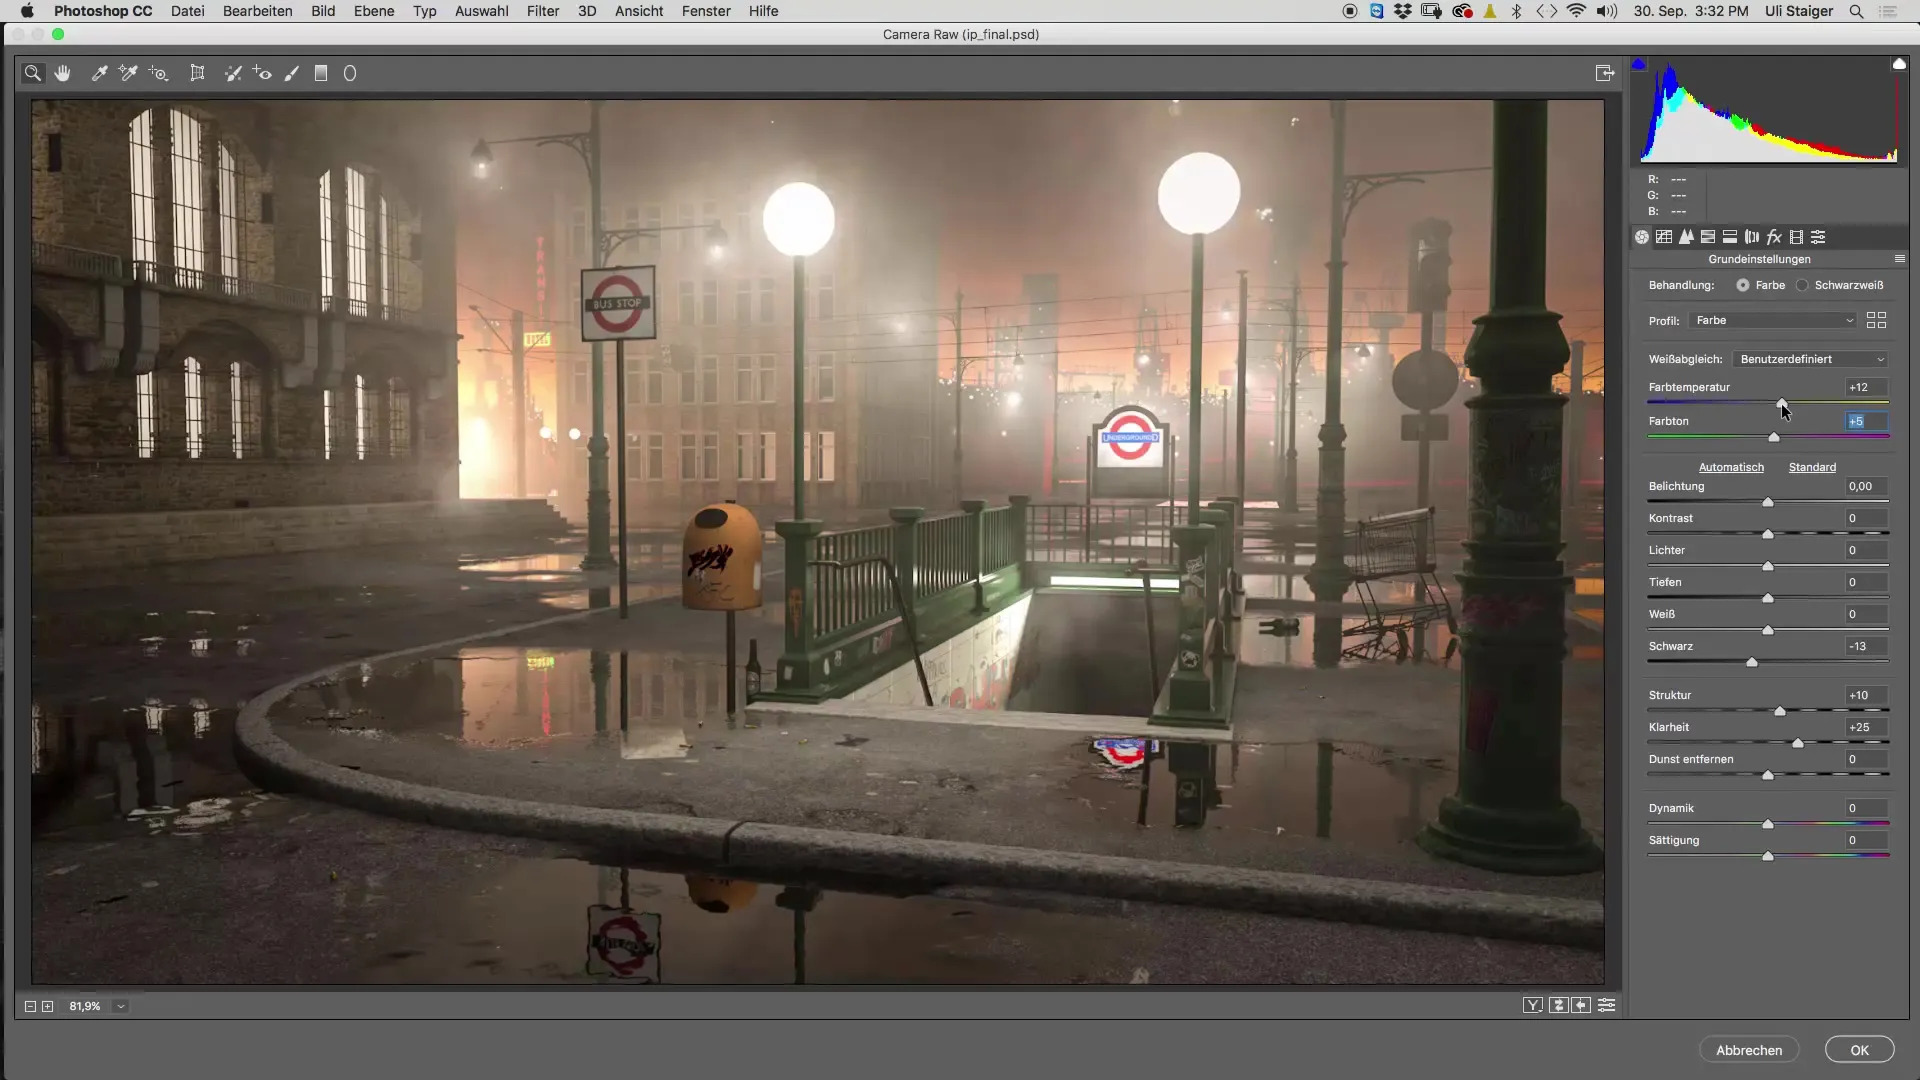Confirm with the OK button
This screenshot has width=1920, height=1080.
click(1859, 1050)
